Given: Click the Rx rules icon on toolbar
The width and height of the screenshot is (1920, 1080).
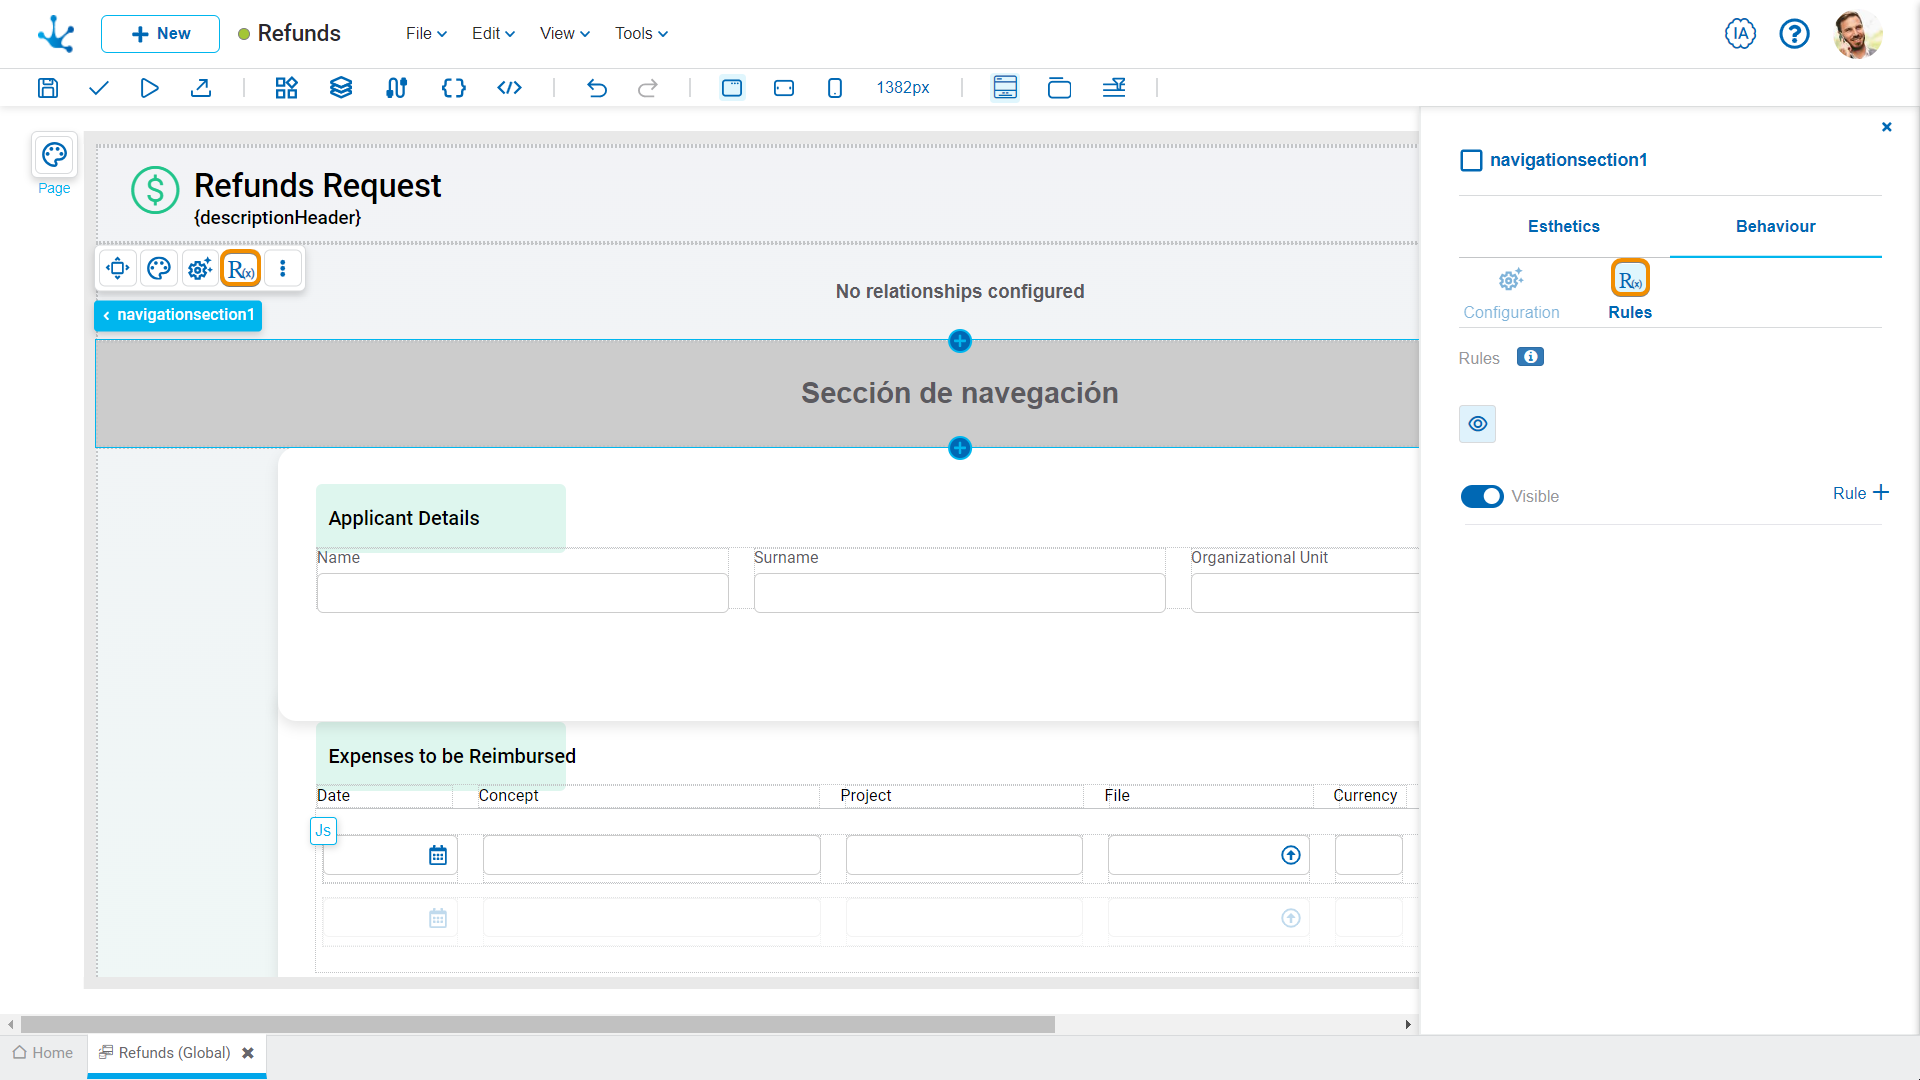Looking at the screenshot, I should click(x=239, y=269).
